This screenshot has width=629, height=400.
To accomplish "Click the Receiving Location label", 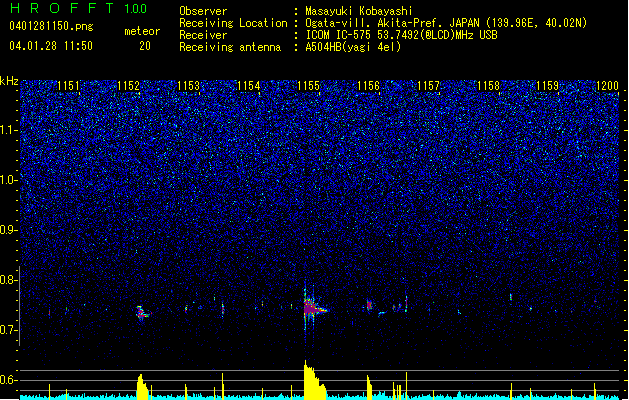I will (x=233, y=23).
